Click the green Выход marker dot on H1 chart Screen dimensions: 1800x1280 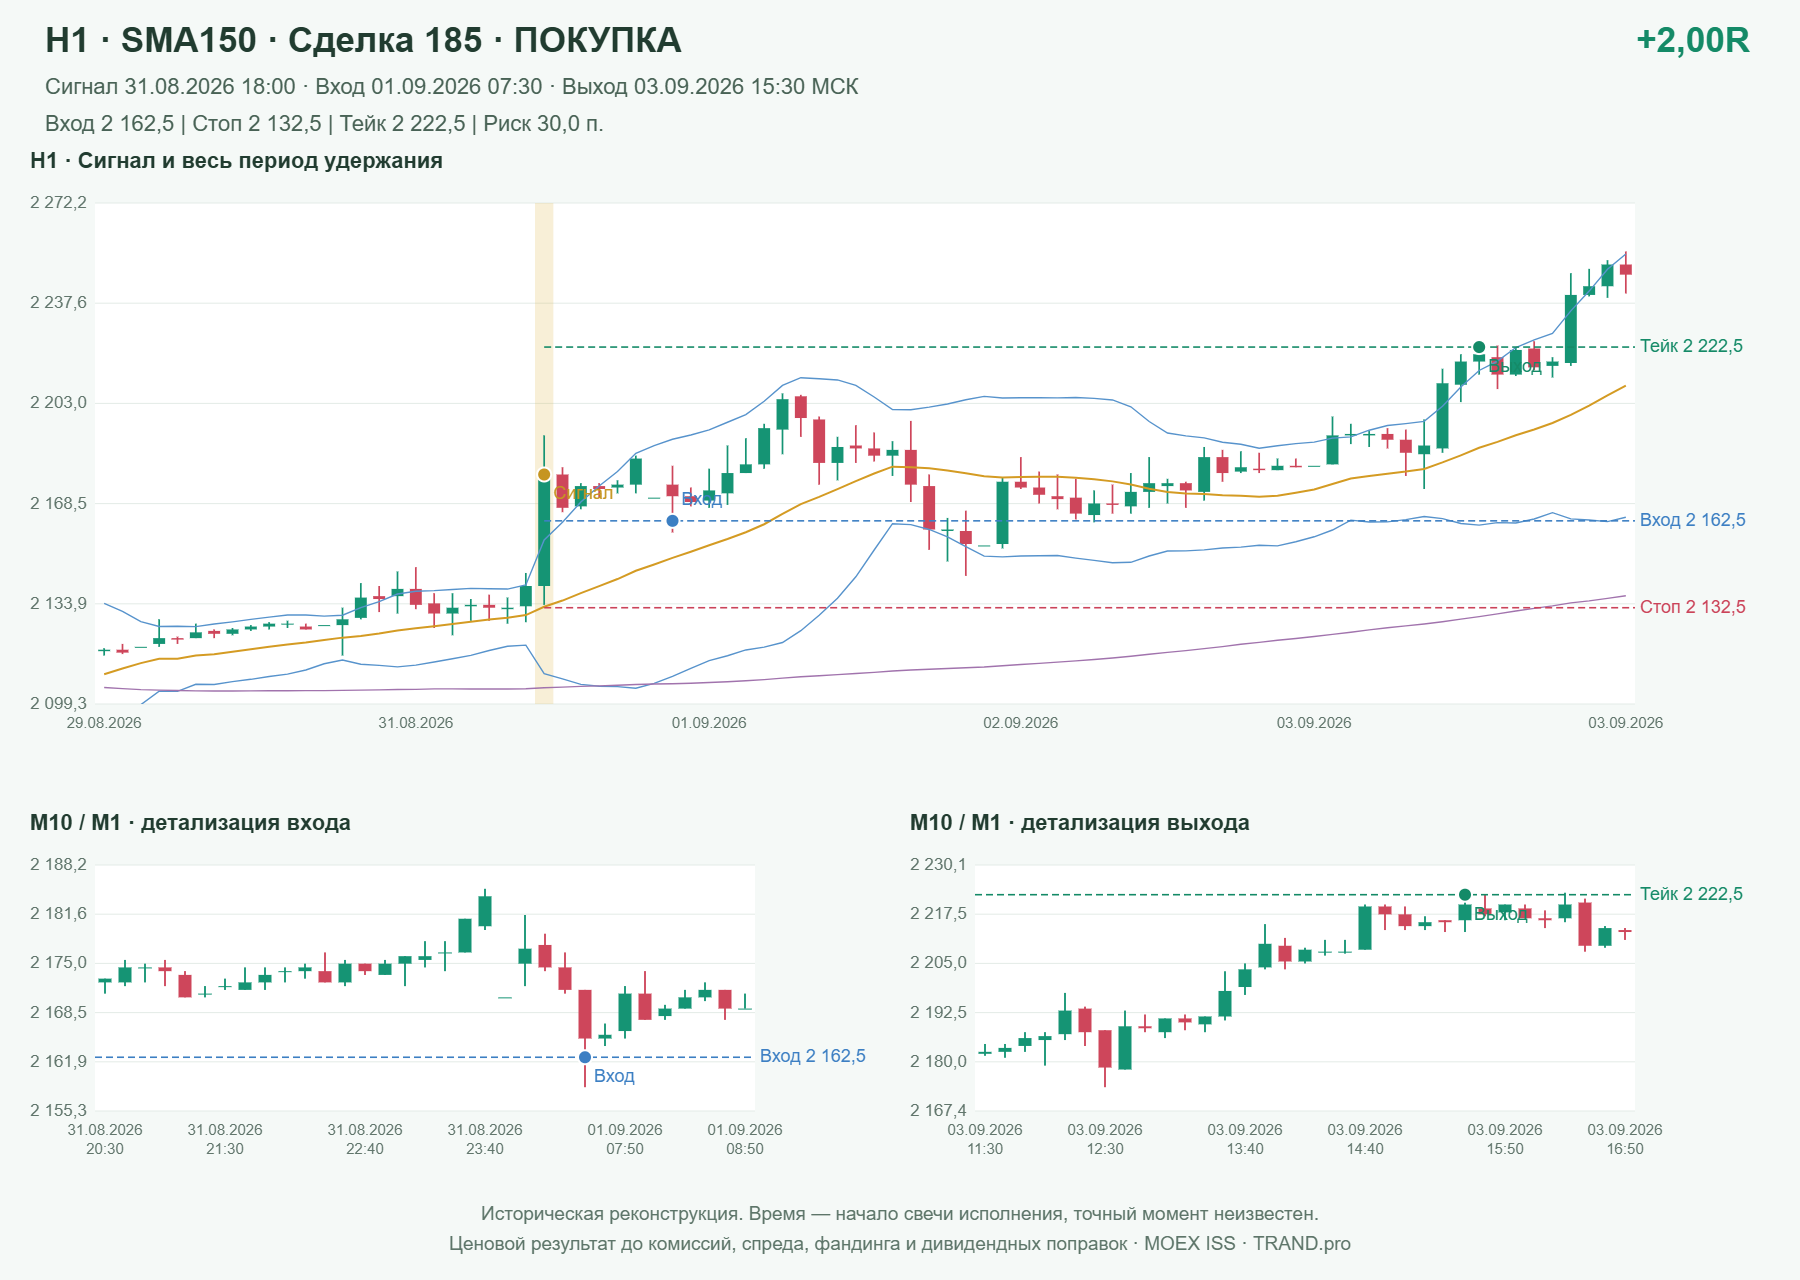(1479, 347)
